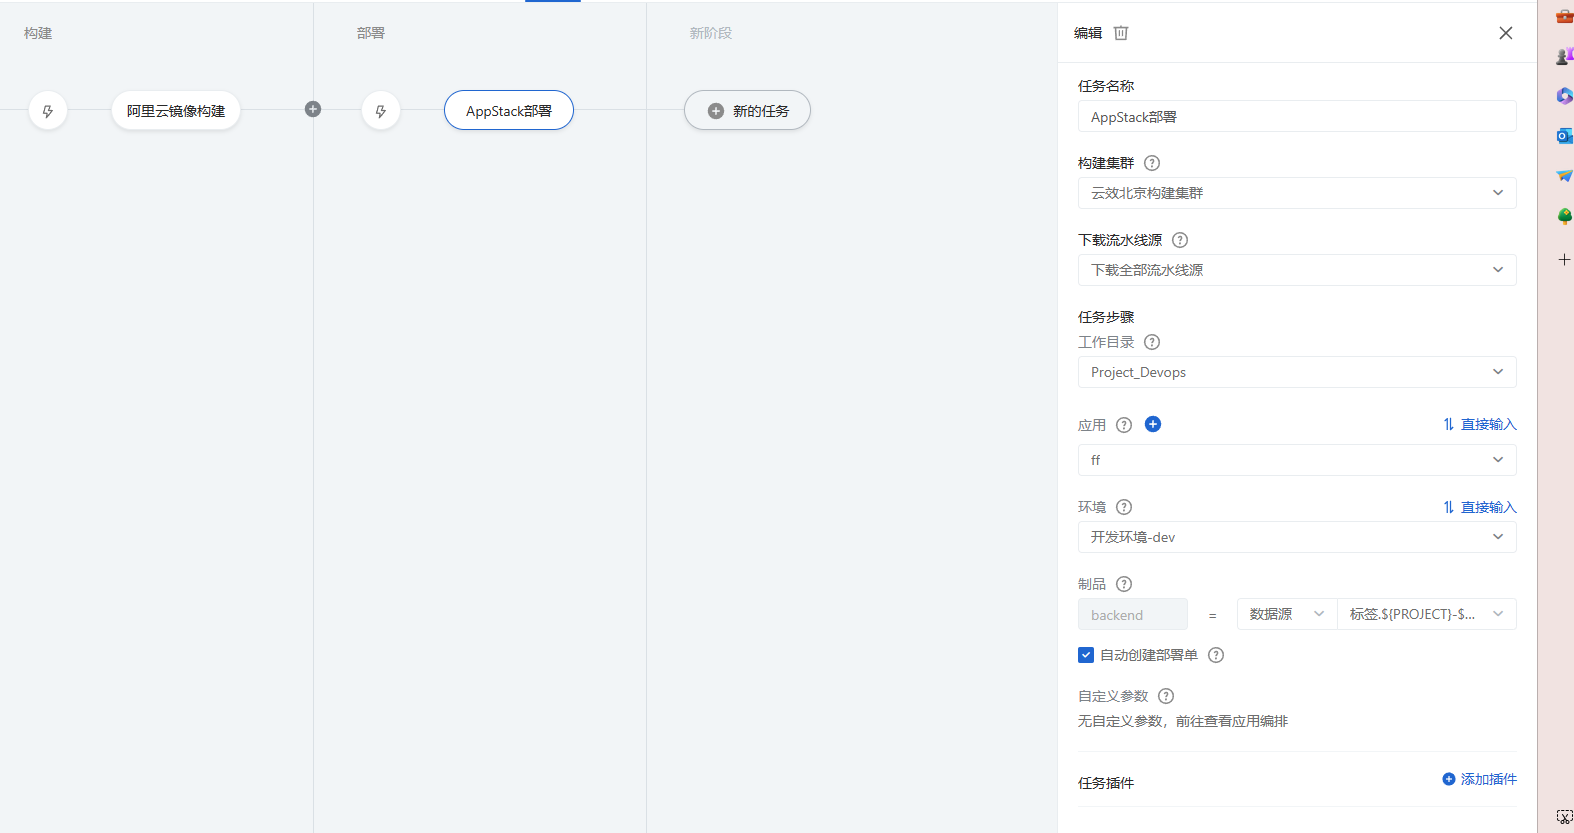Open the help tooltip for 自动创建部署单

[1216, 655]
